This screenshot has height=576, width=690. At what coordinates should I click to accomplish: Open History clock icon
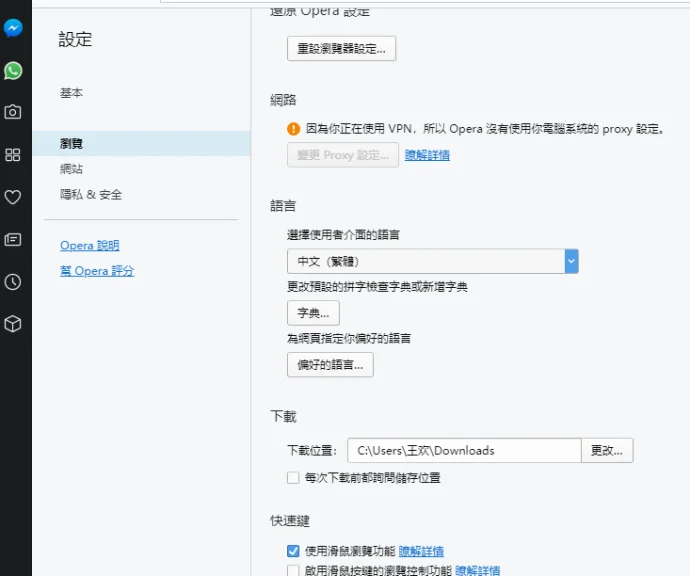click(13, 282)
